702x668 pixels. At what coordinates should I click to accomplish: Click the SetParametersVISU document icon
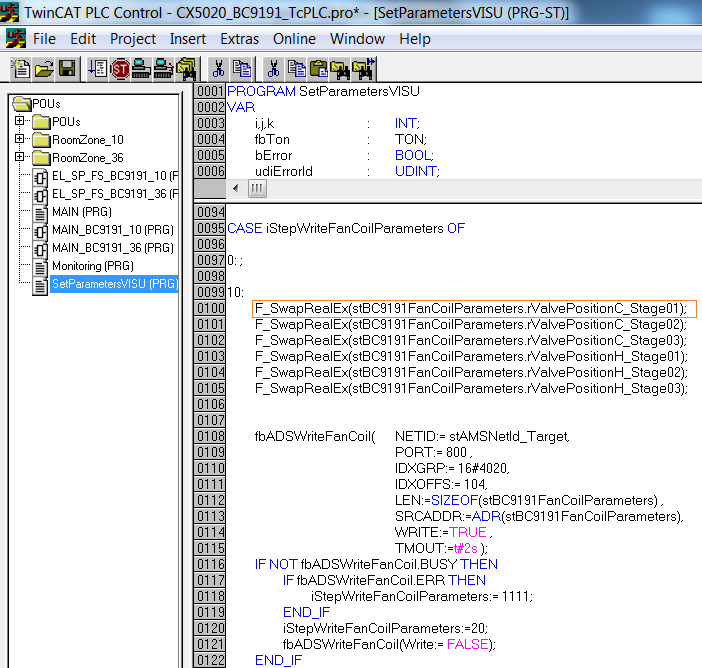click(40, 285)
